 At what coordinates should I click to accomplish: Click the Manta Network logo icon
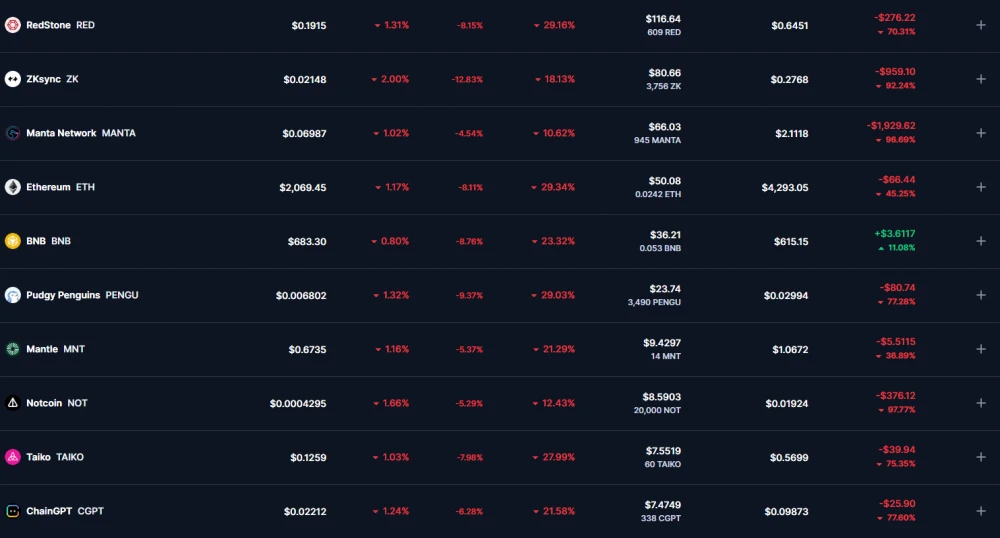pos(13,133)
